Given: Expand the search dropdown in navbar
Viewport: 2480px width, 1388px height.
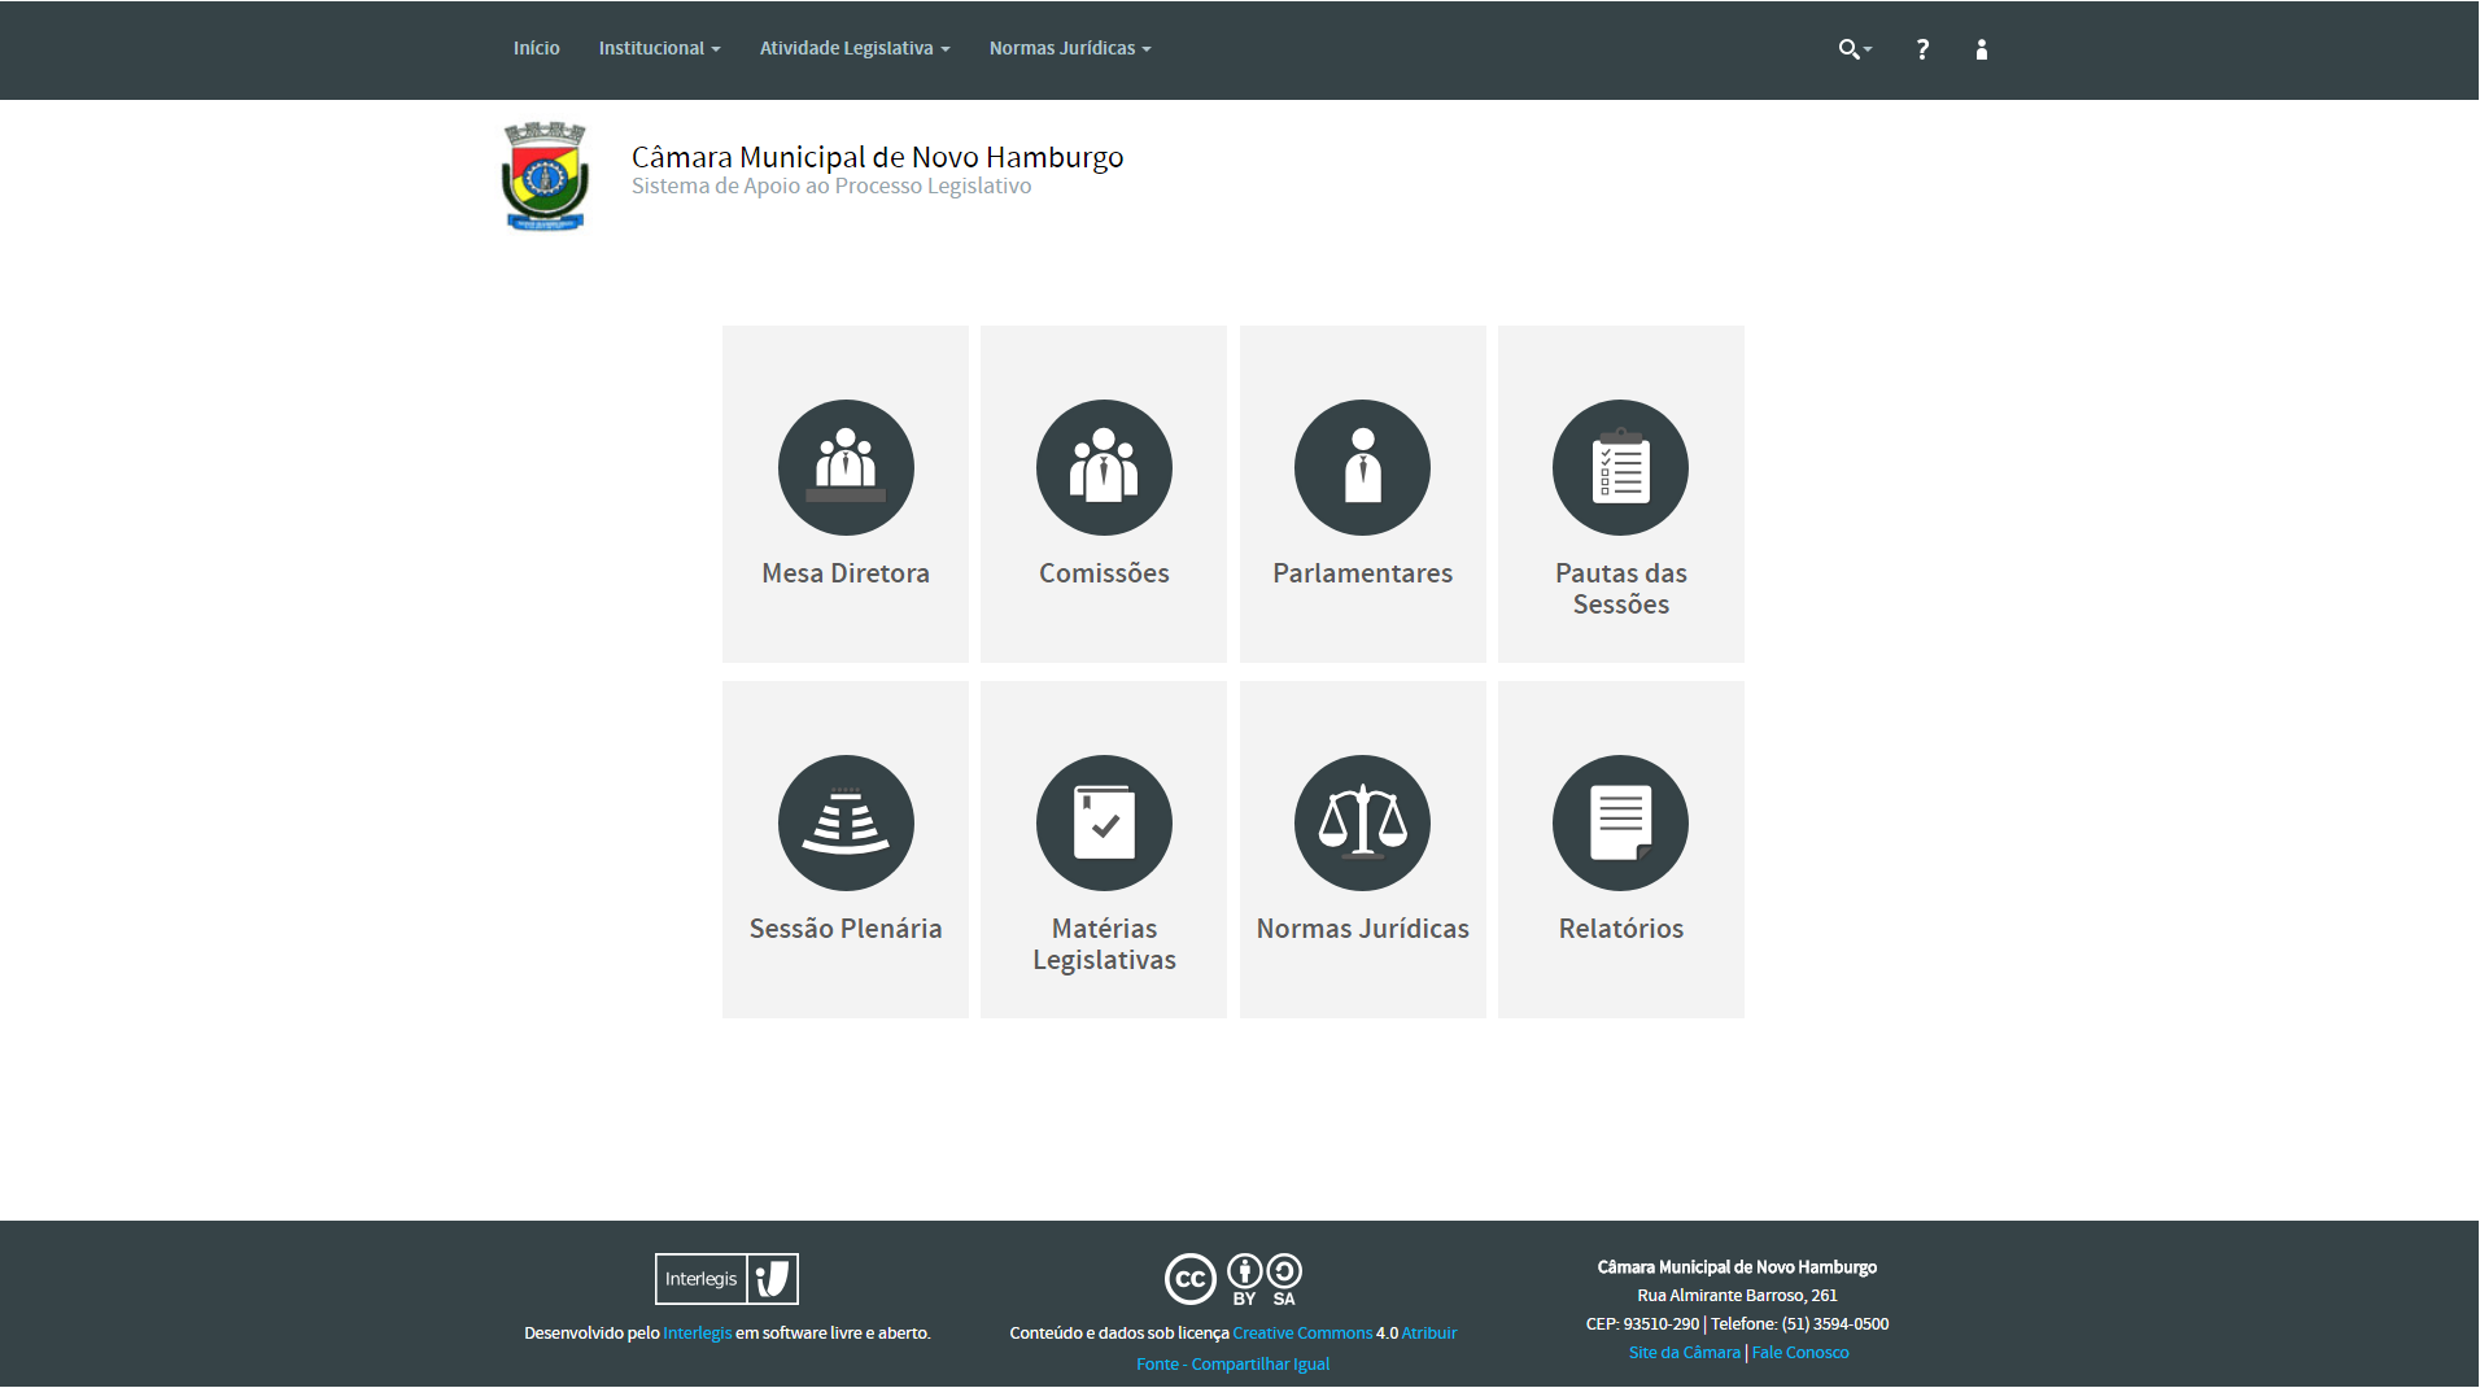Looking at the screenshot, I should pyautogui.click(x=1853, y=49).
